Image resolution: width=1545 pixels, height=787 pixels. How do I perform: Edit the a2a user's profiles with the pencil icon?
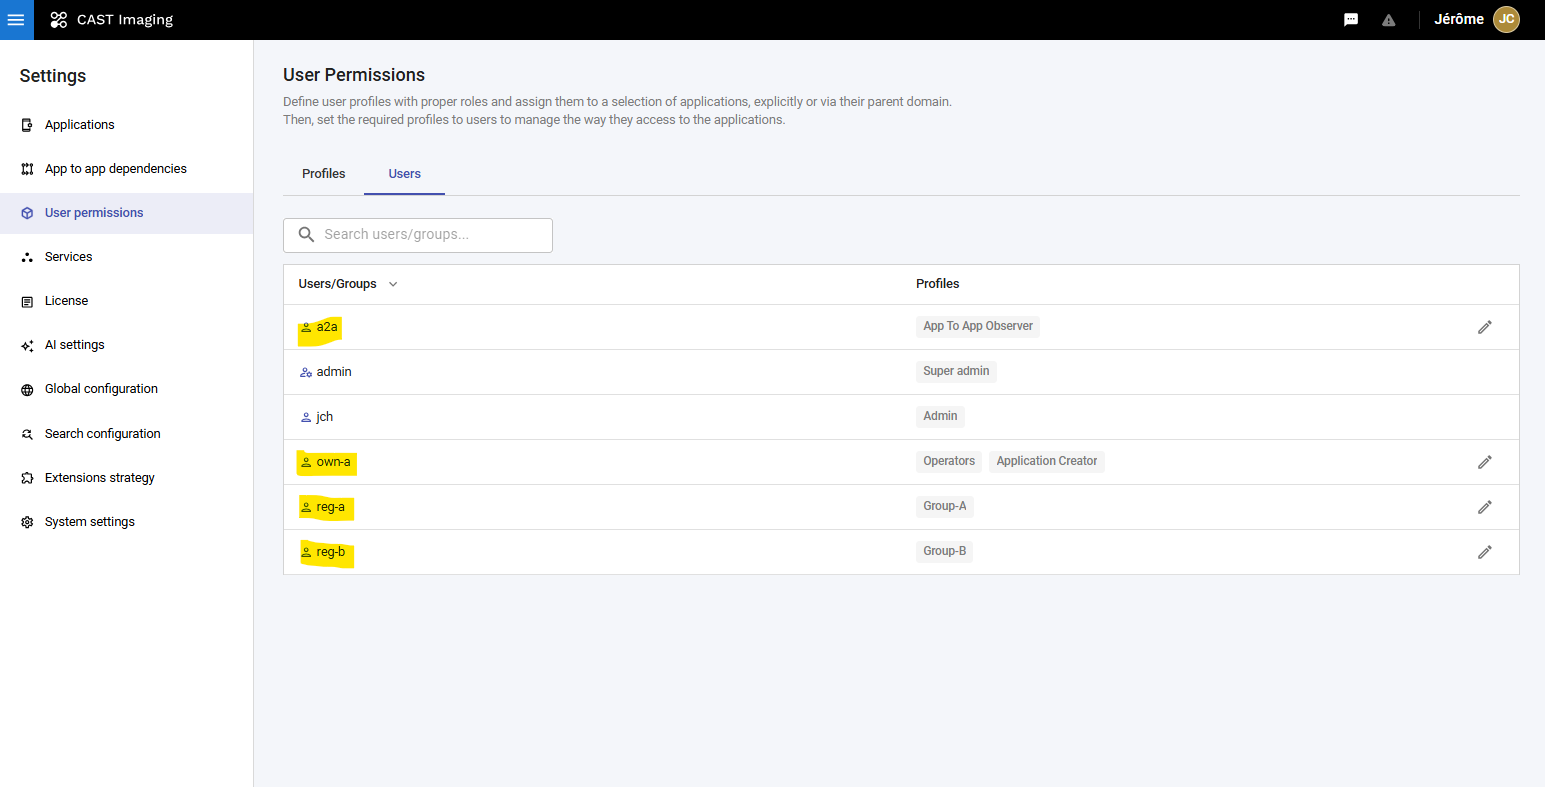pos(1484,327)
